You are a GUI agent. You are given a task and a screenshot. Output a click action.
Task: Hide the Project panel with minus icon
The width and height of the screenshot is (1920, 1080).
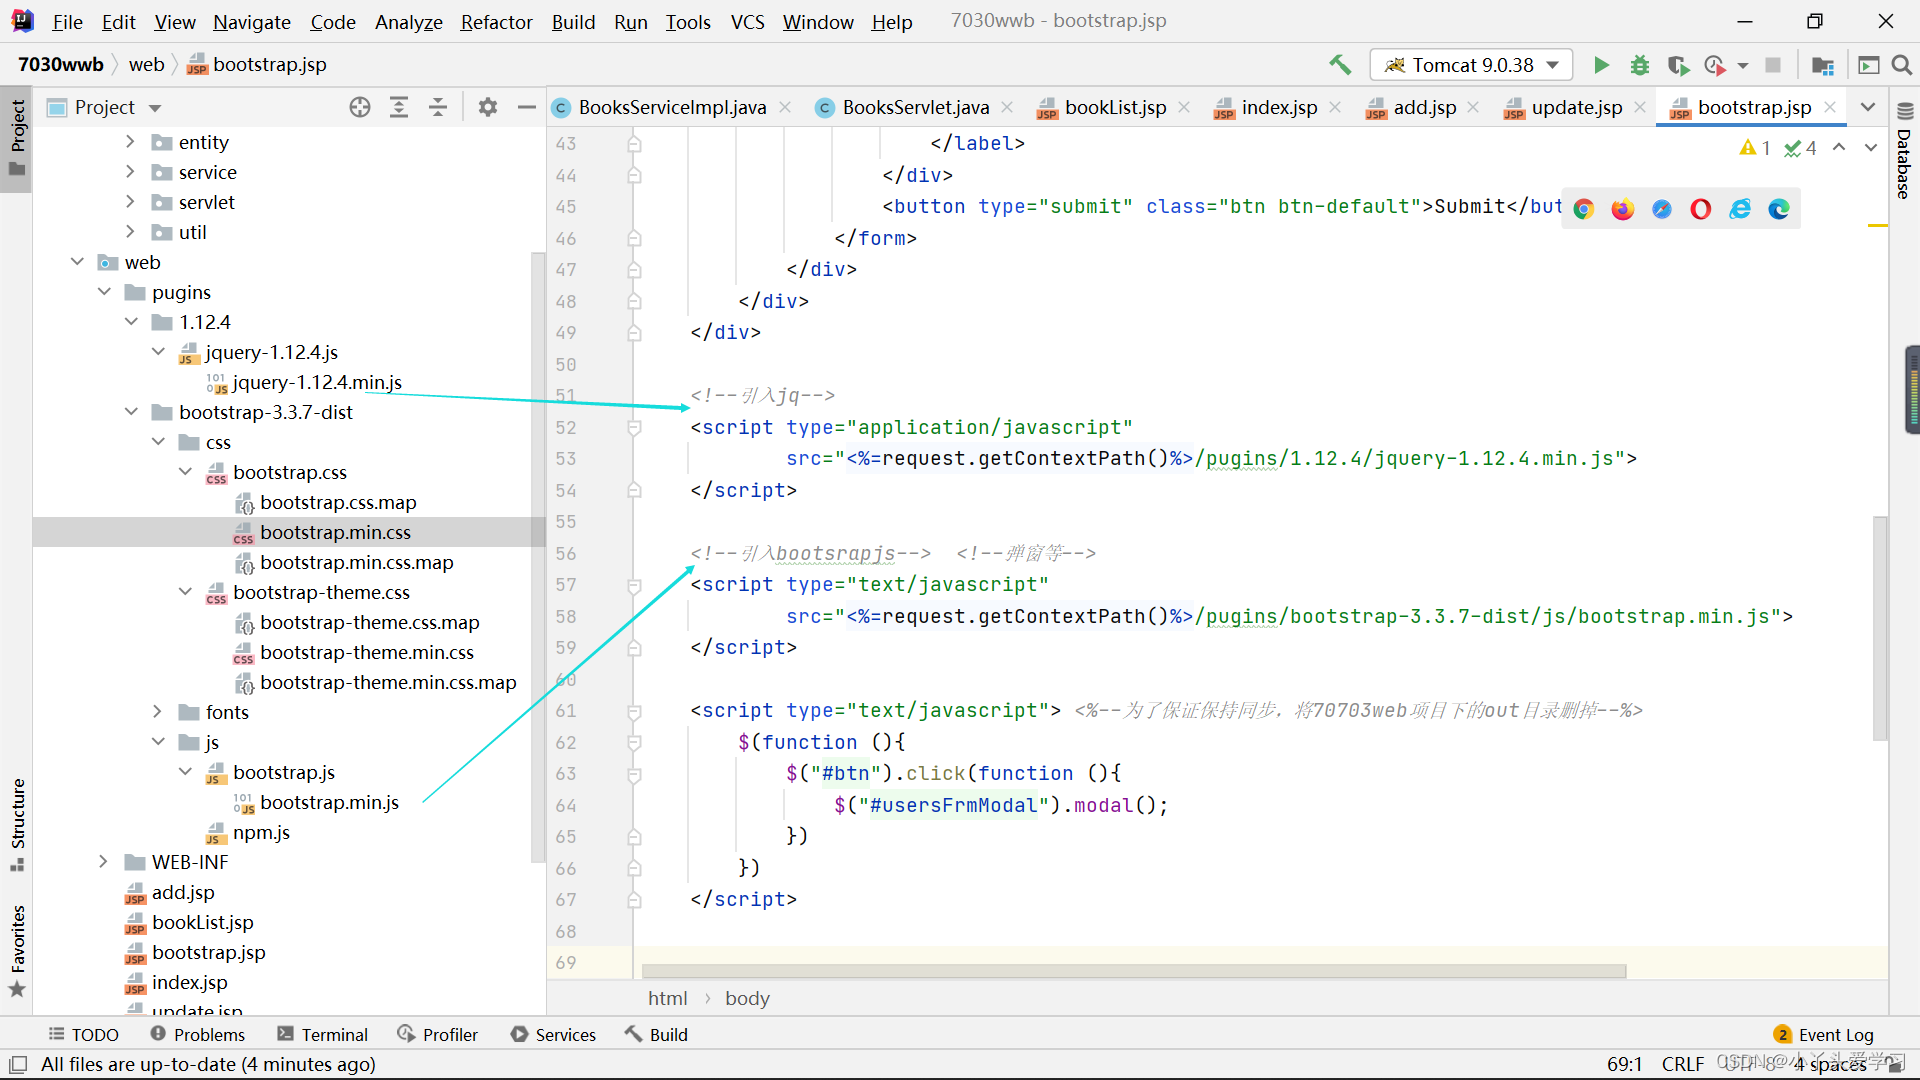click(526, 107)
